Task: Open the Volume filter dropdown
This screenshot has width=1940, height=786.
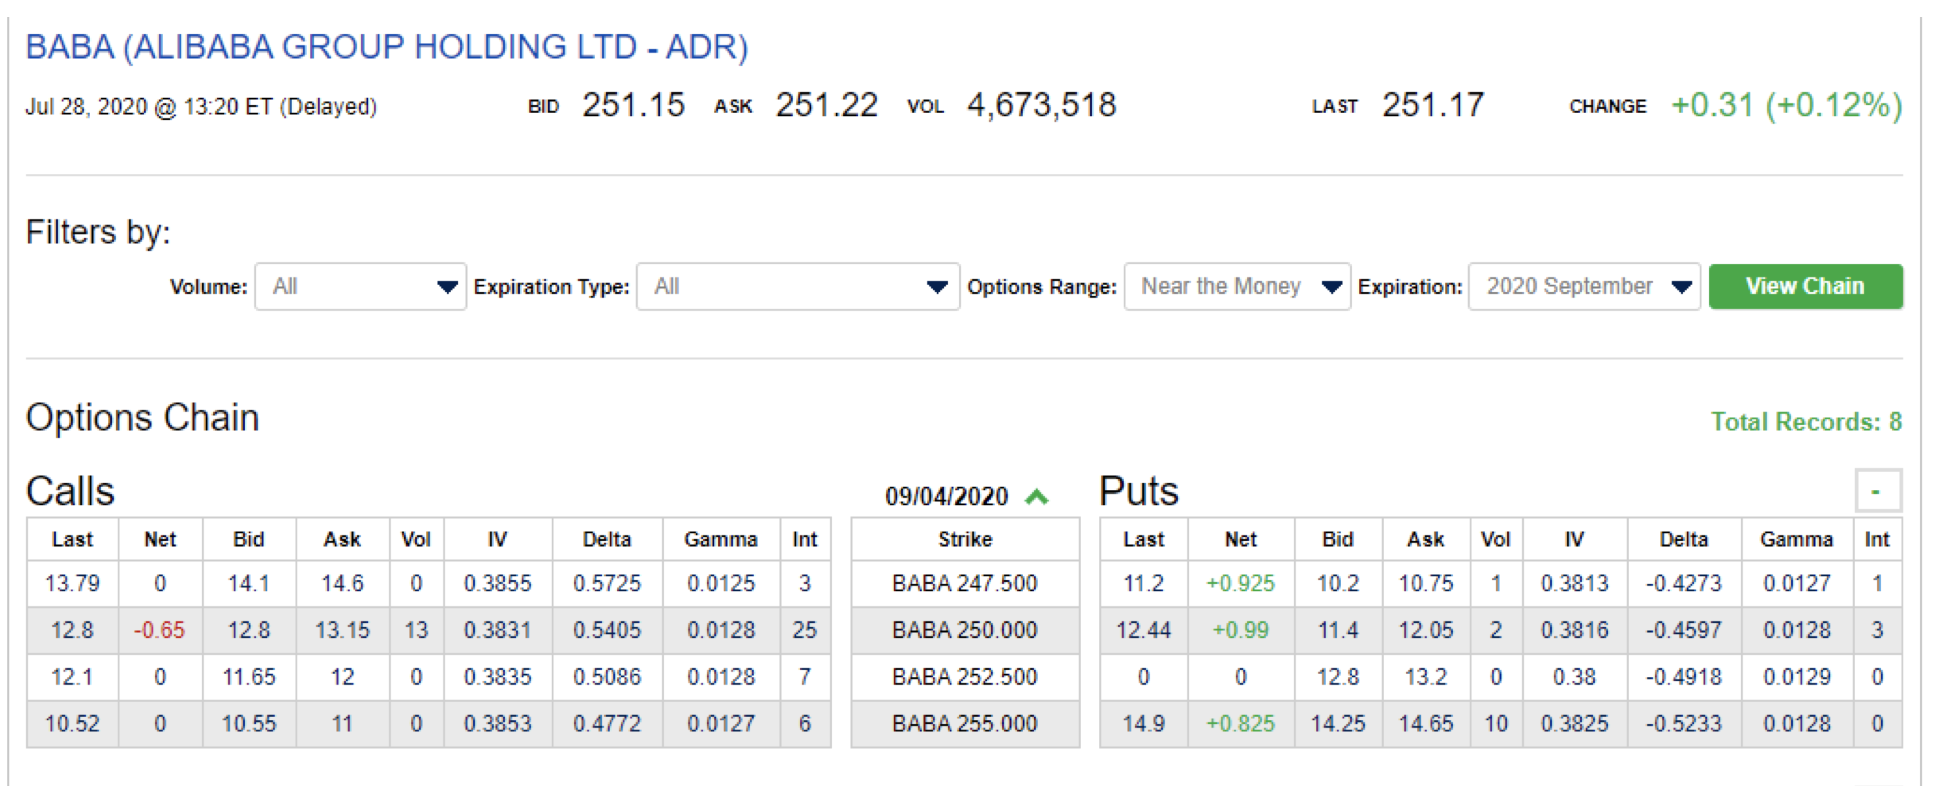Action: 360,287
